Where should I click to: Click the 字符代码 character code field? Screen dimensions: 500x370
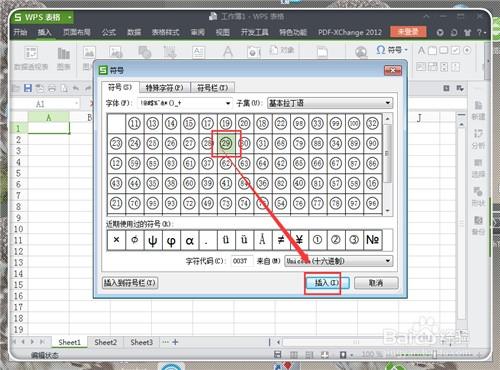click(x=242, y=261)
